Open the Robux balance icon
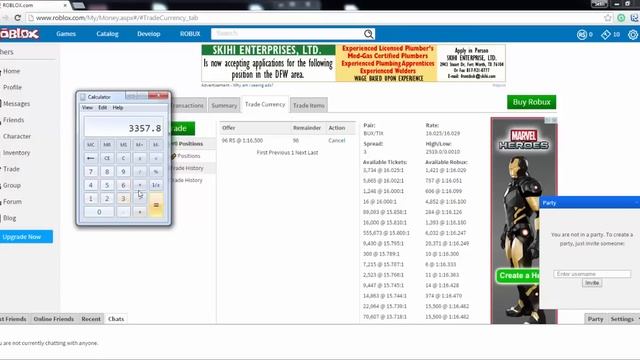This screenshot has height=360, width=640. point(582,35)
